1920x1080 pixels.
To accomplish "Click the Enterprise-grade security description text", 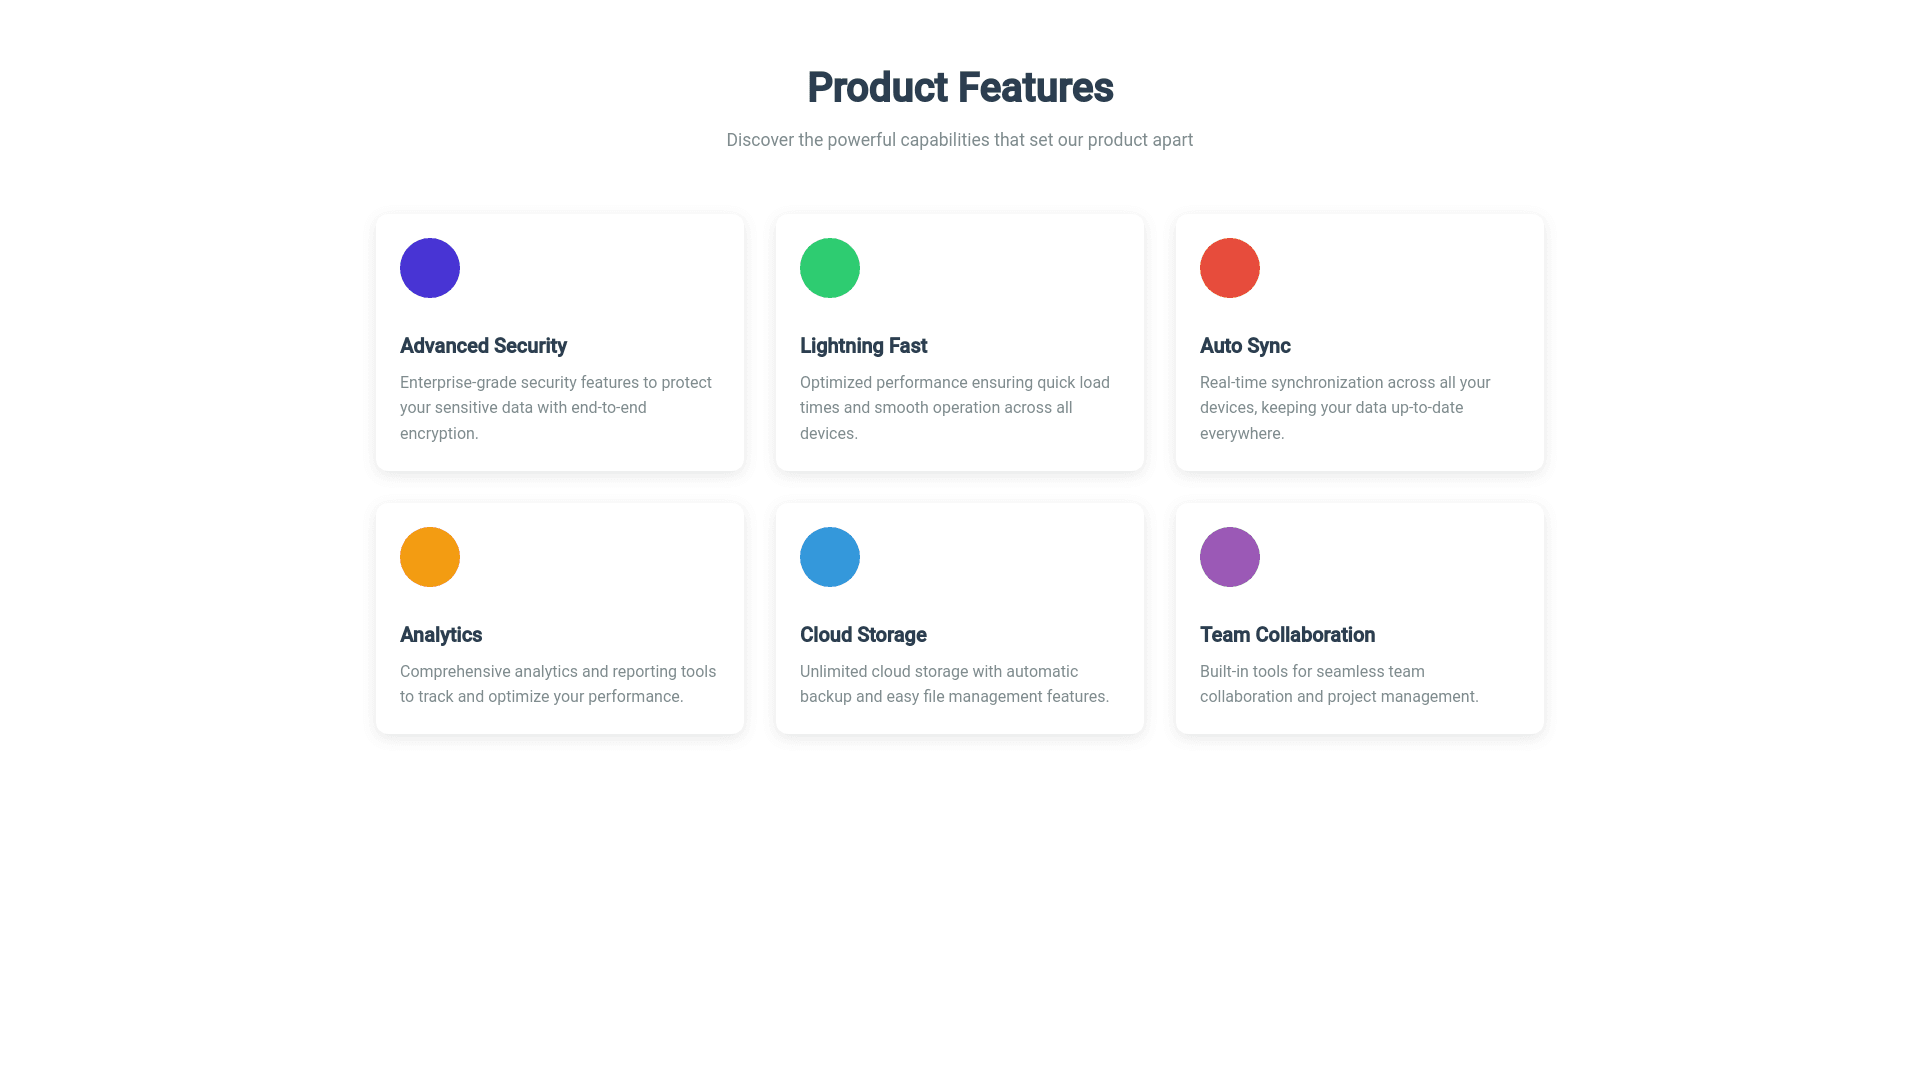I will pyautogui.click(x=556, y=408).
